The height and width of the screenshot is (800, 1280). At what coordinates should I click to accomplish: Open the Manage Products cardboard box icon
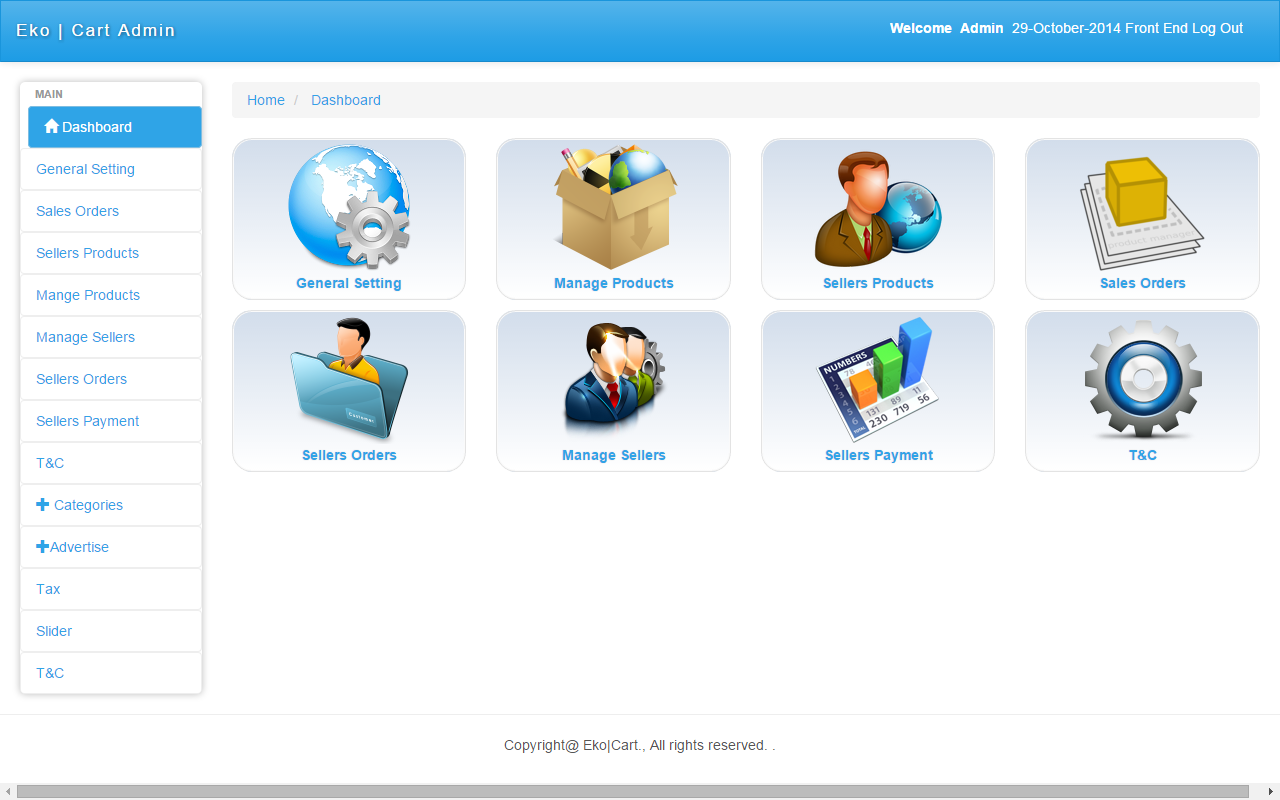pos(613,207)
